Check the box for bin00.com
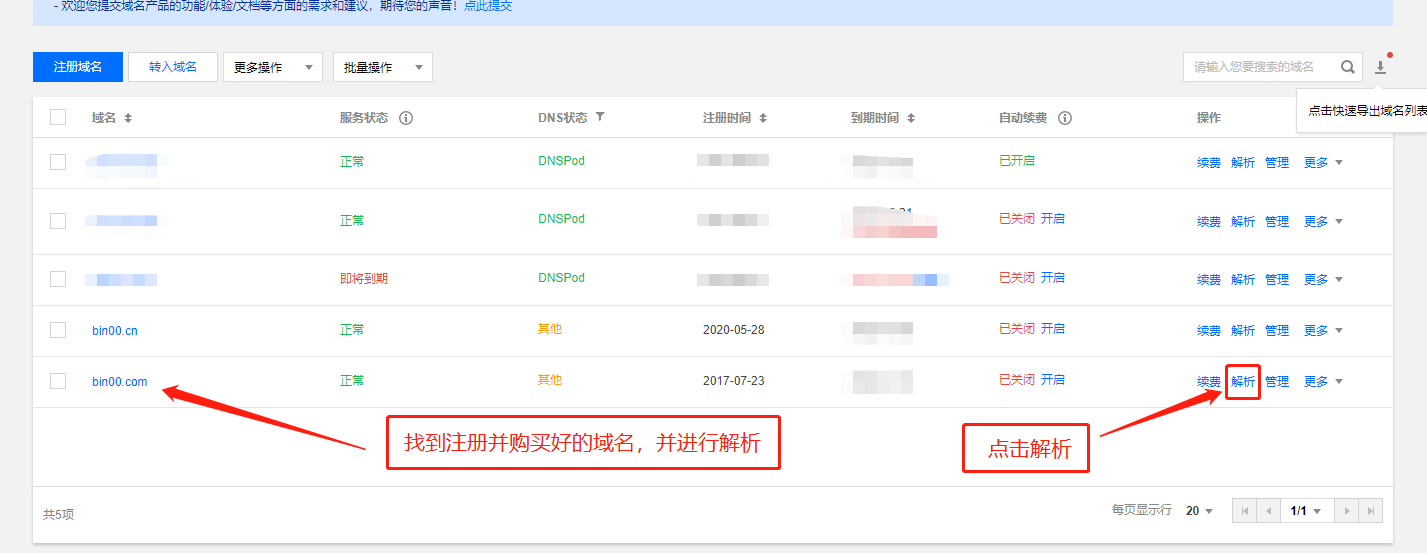 tap(58, 381)
